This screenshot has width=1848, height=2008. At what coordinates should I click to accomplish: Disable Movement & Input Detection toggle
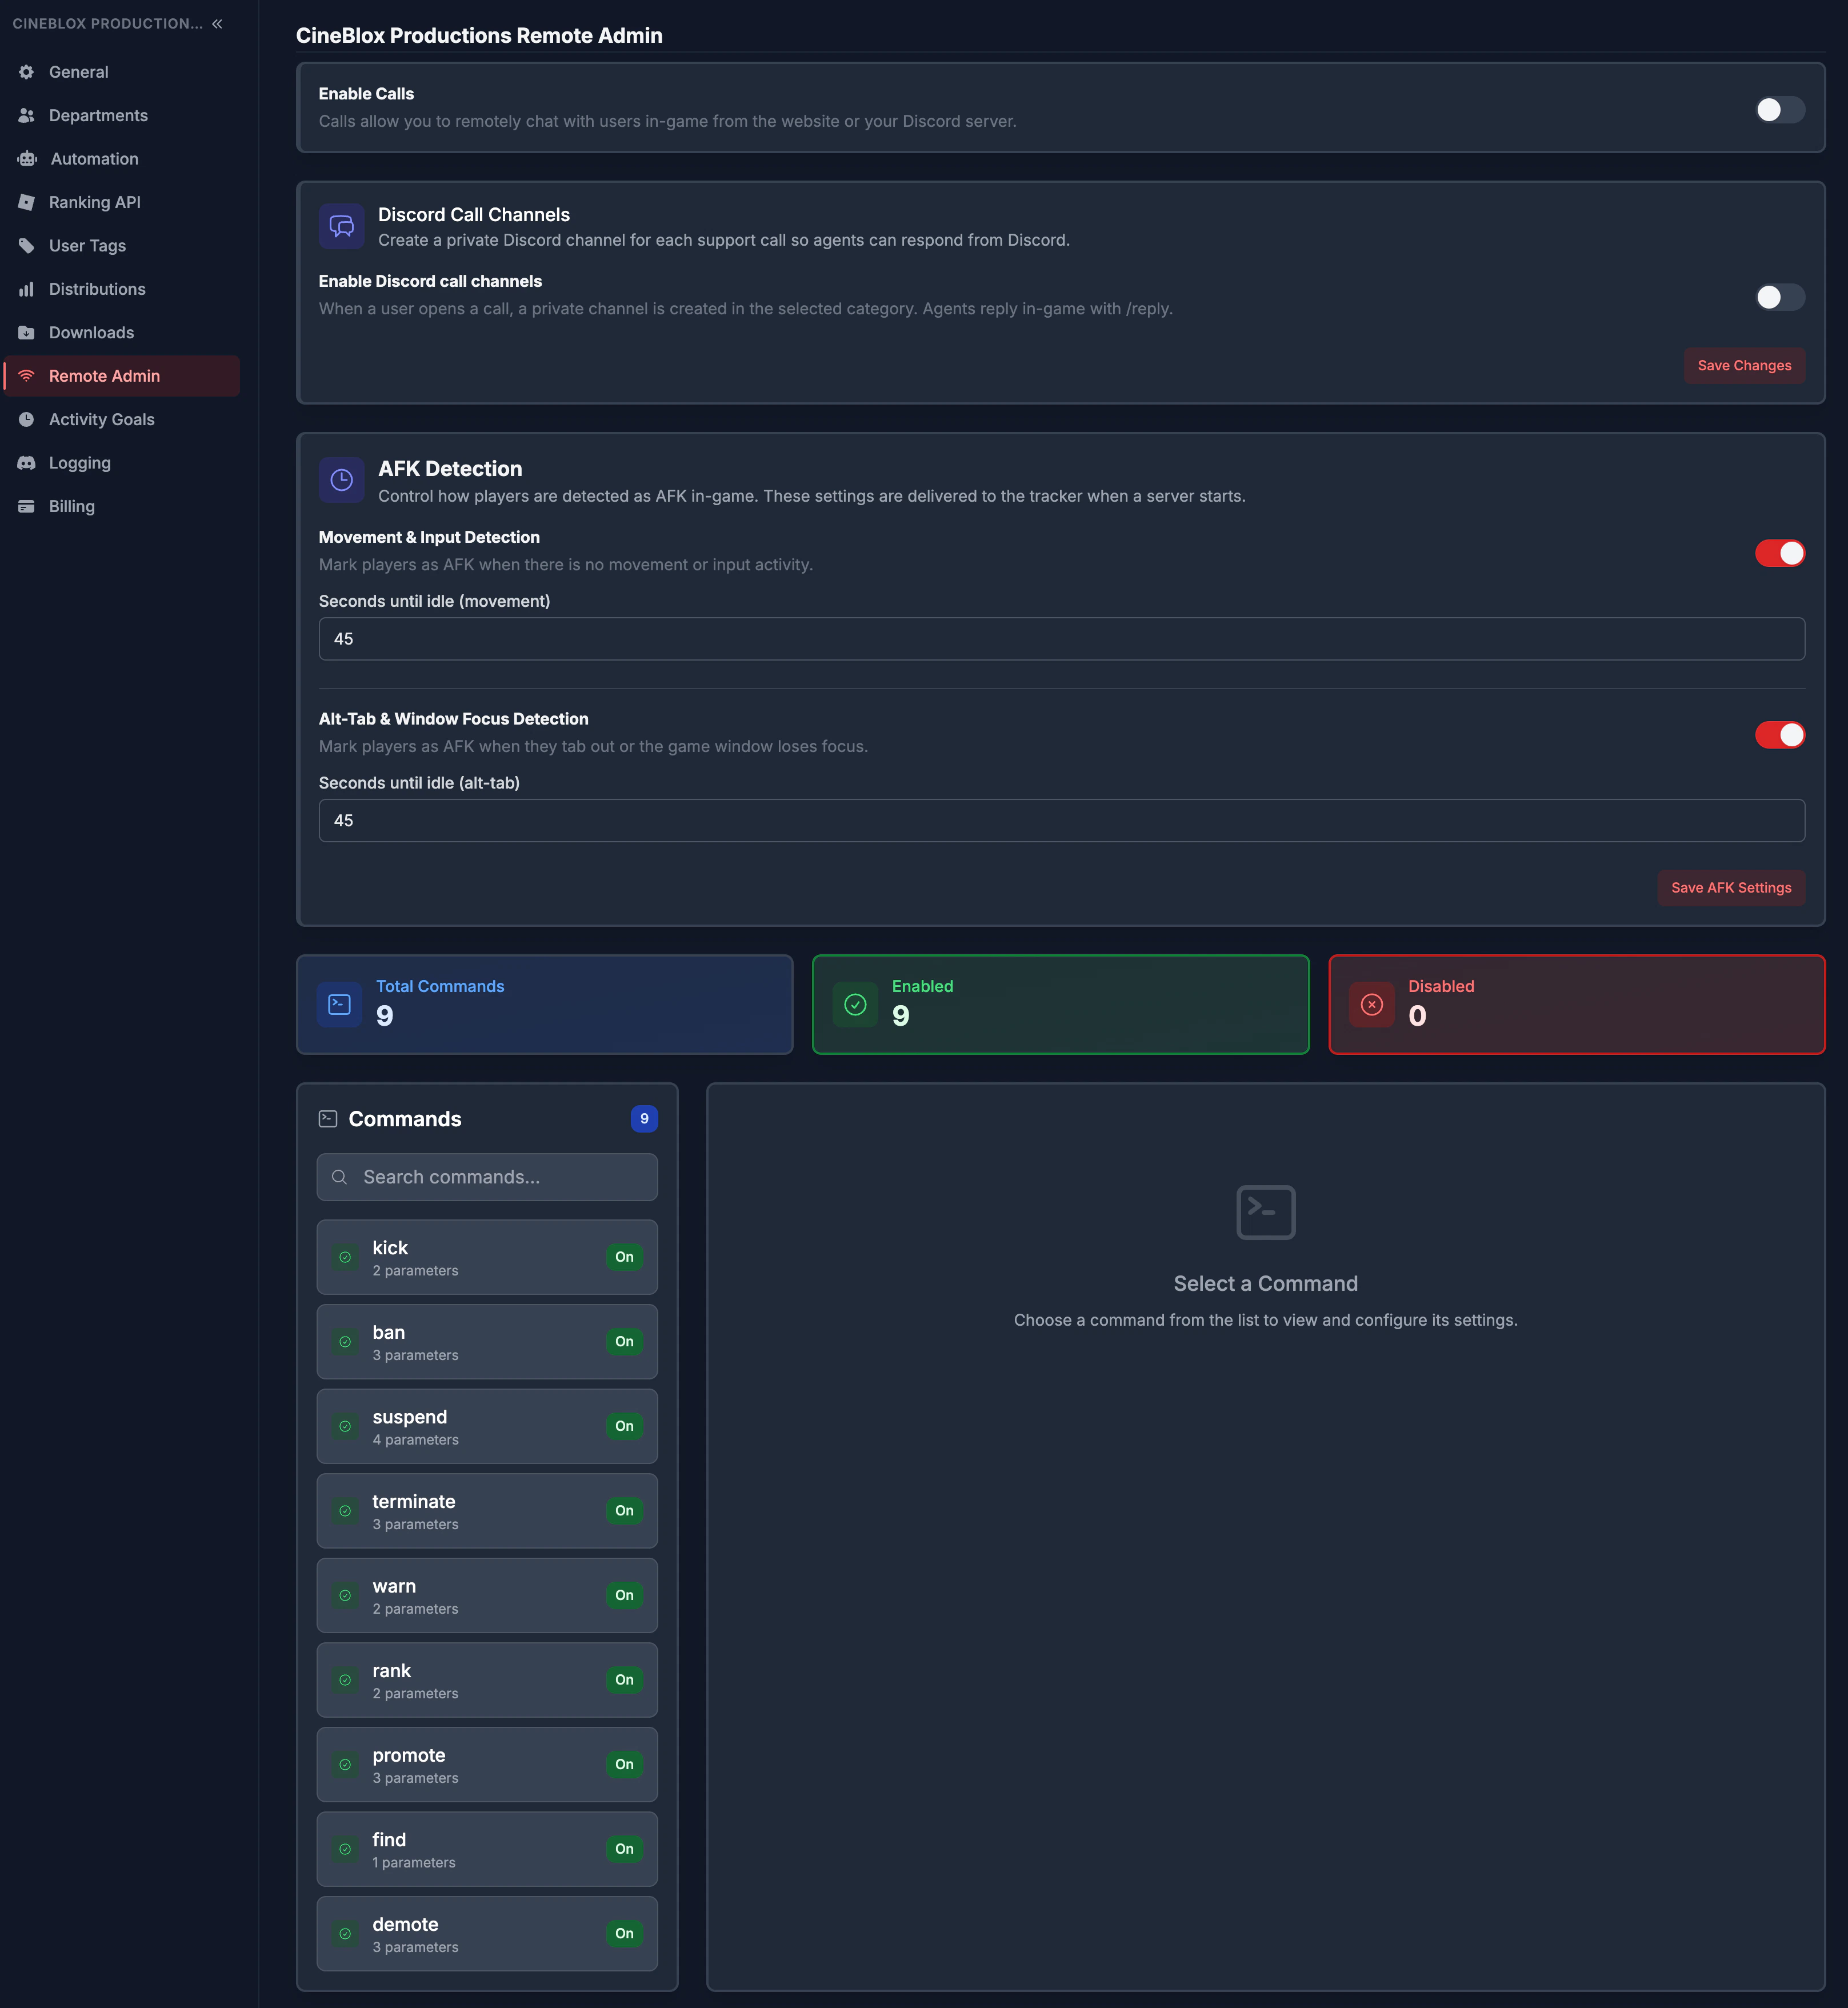click(x=1780, y=553)
